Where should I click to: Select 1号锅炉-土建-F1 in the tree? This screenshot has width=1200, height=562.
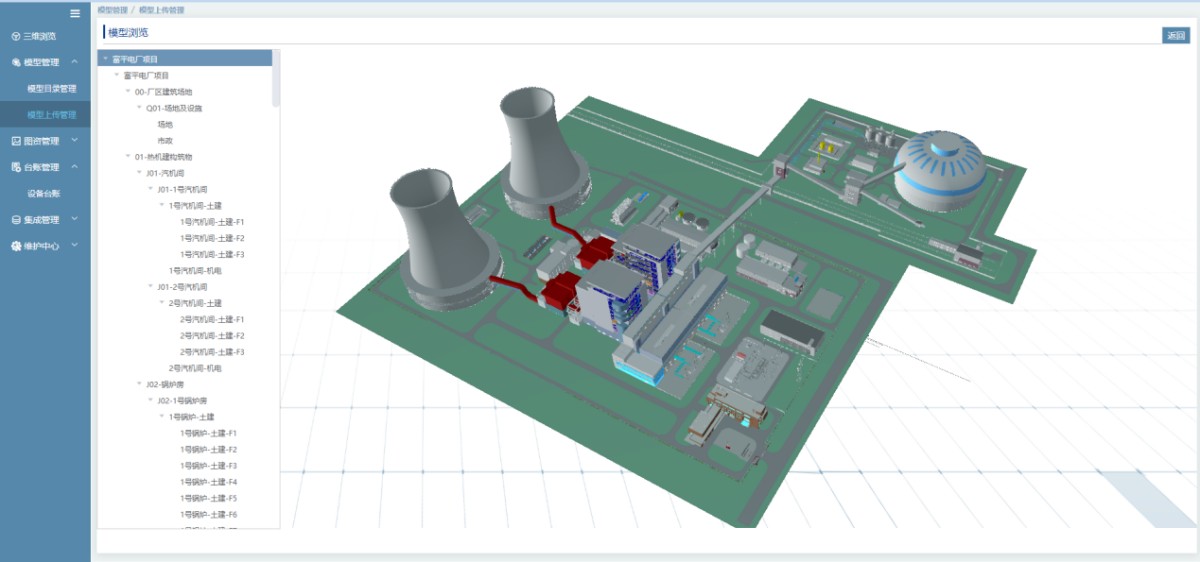[x=209, y=433]
